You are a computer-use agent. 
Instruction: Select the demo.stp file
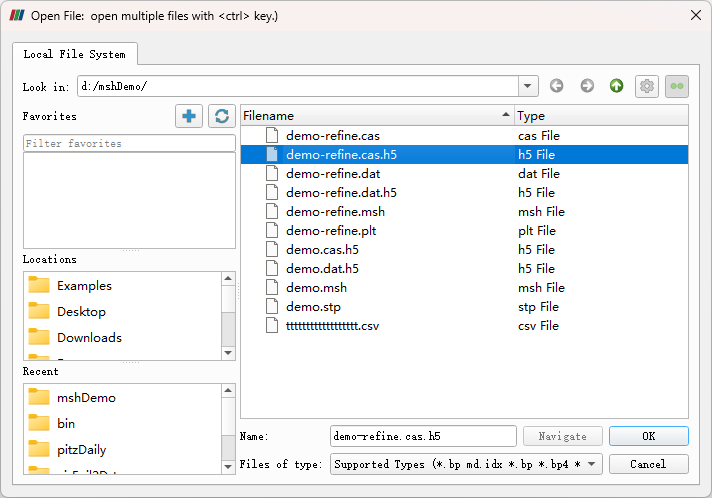(x=313, y=306)
